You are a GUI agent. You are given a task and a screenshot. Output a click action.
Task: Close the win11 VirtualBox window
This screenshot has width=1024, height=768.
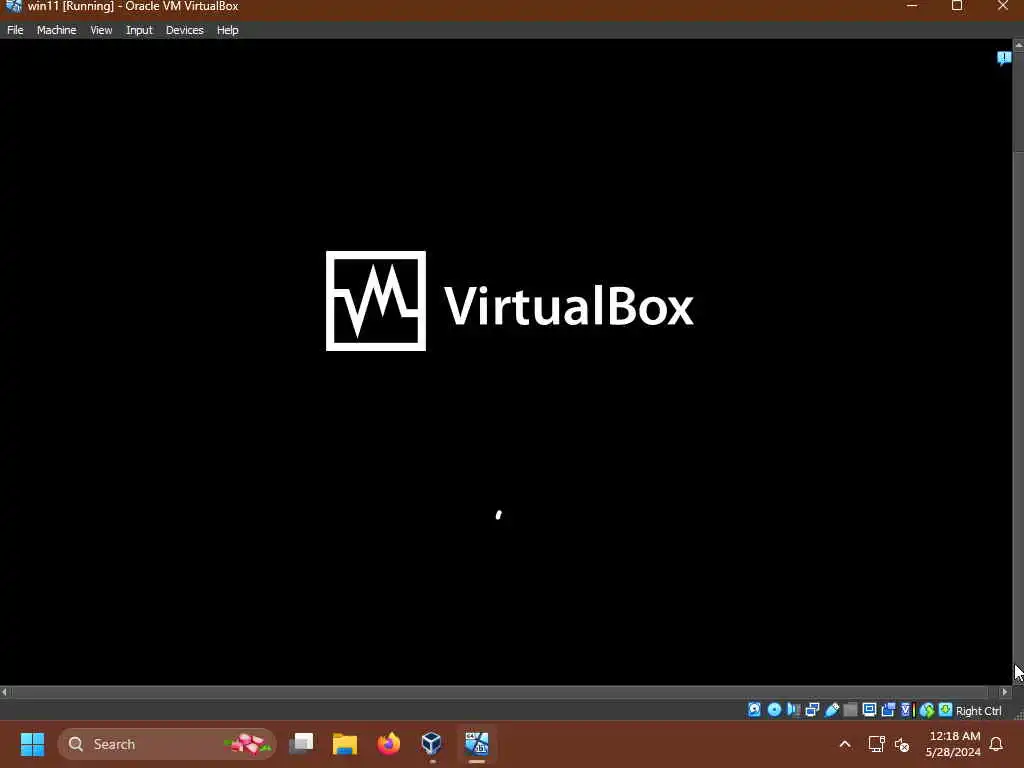pyautogui.click(x=1002, y=7)
